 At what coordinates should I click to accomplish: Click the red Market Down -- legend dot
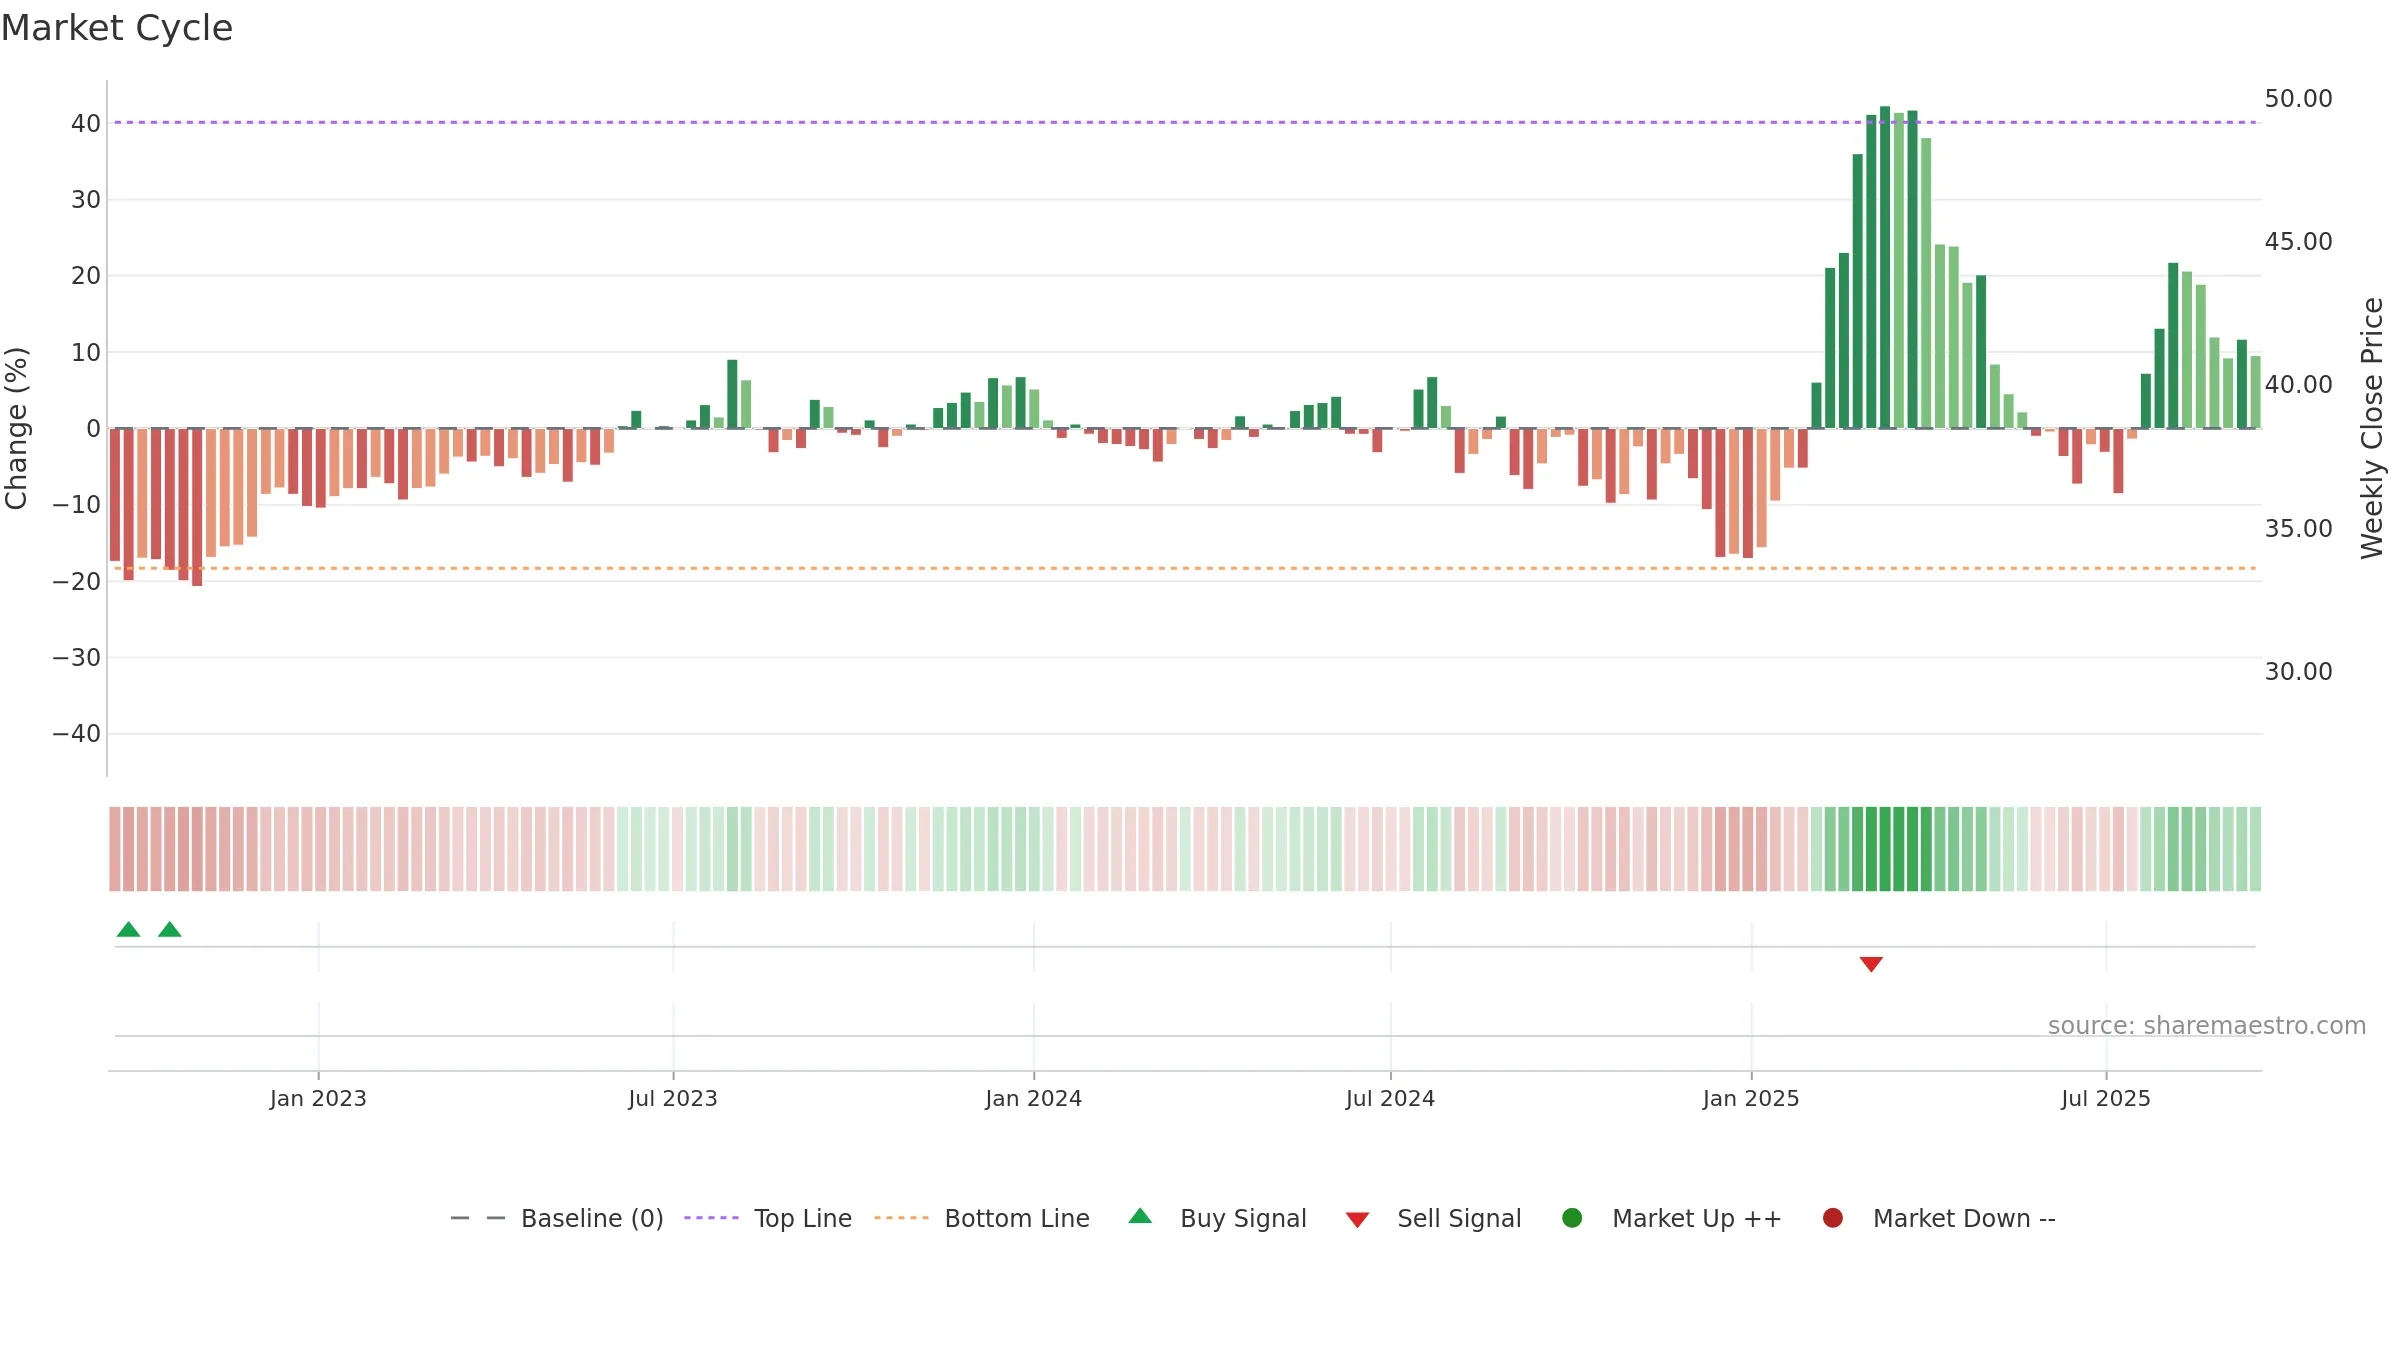point(1833,1218)
